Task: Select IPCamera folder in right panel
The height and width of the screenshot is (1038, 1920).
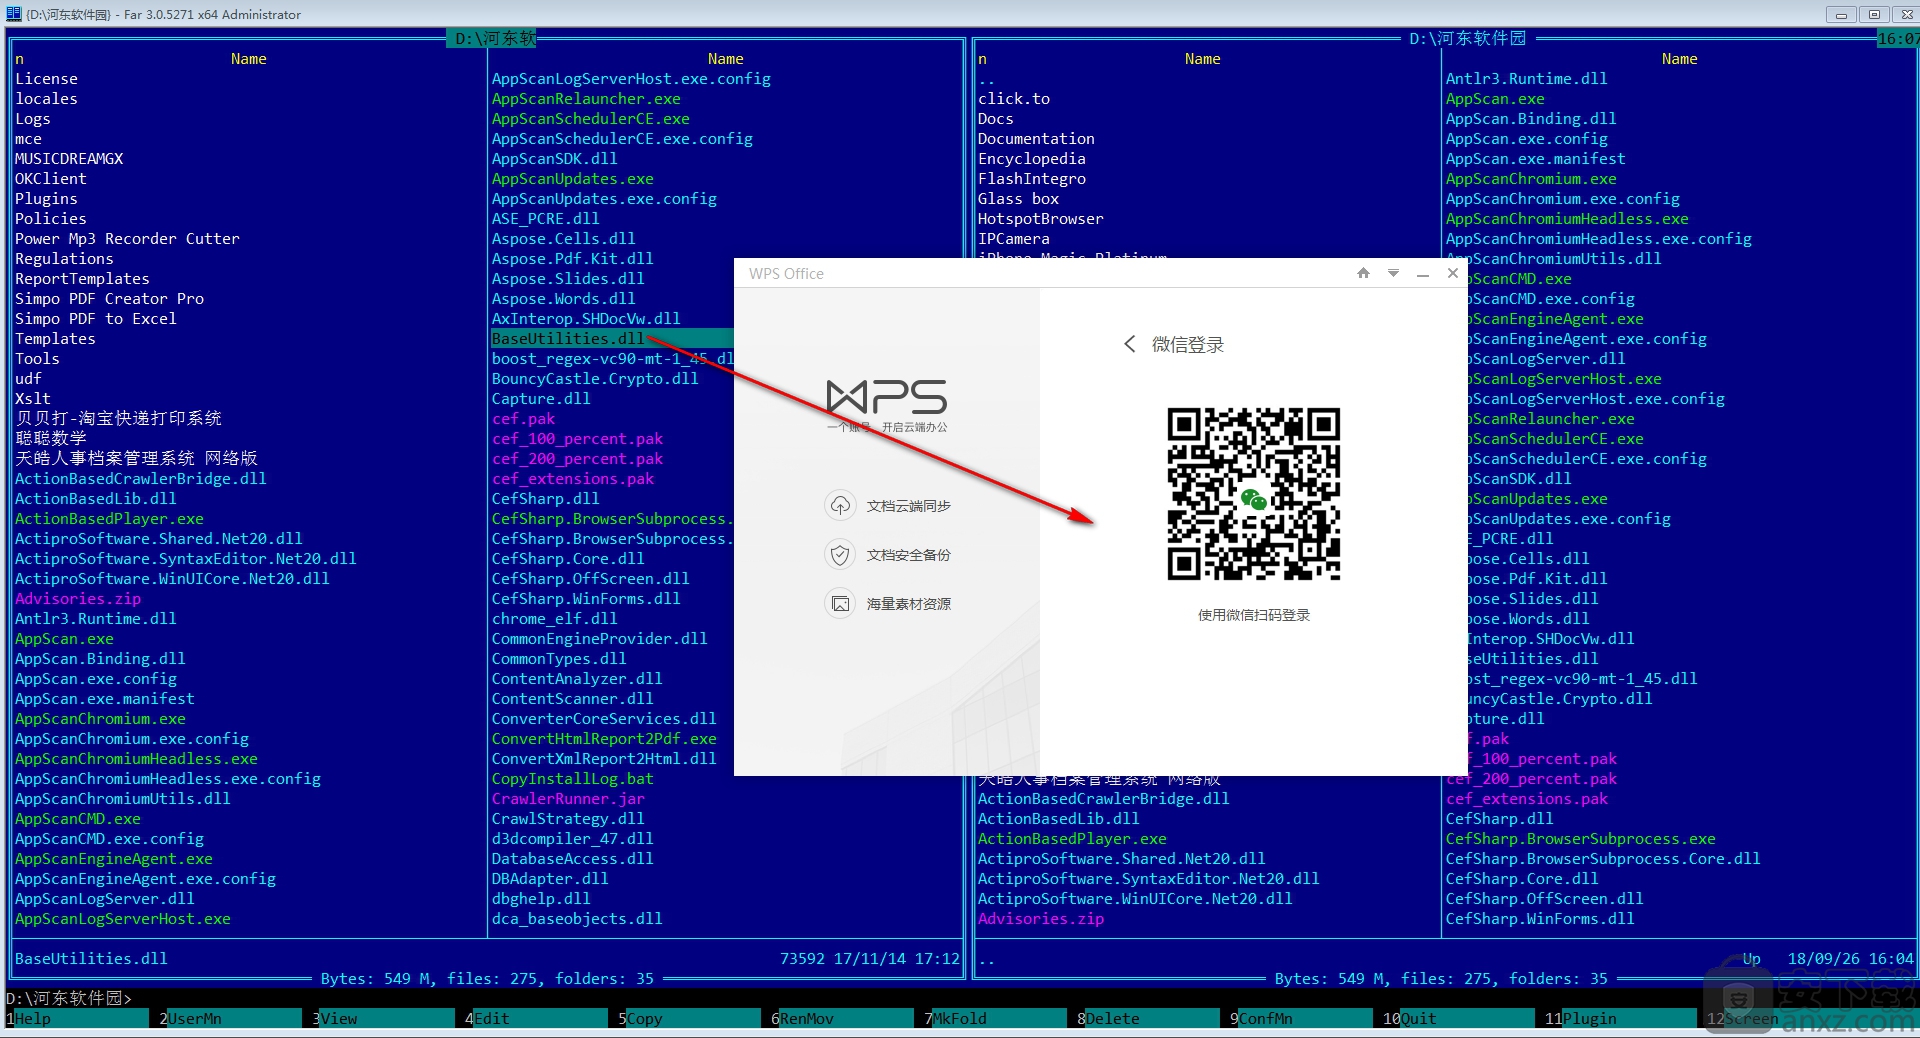Action: coord(1013,238)
